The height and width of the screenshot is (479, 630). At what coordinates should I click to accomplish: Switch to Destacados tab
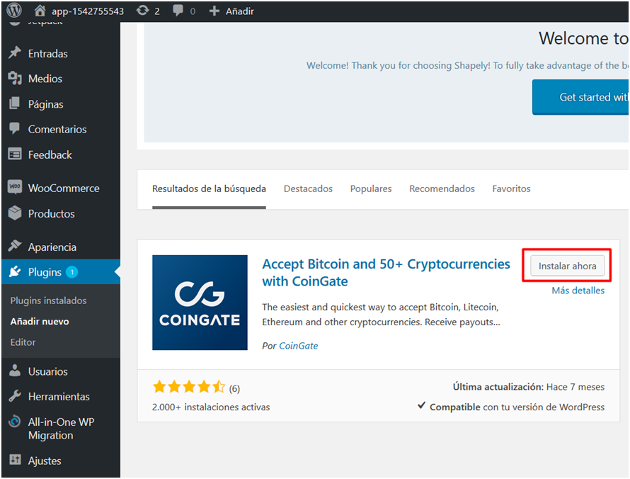pos(308,188)
